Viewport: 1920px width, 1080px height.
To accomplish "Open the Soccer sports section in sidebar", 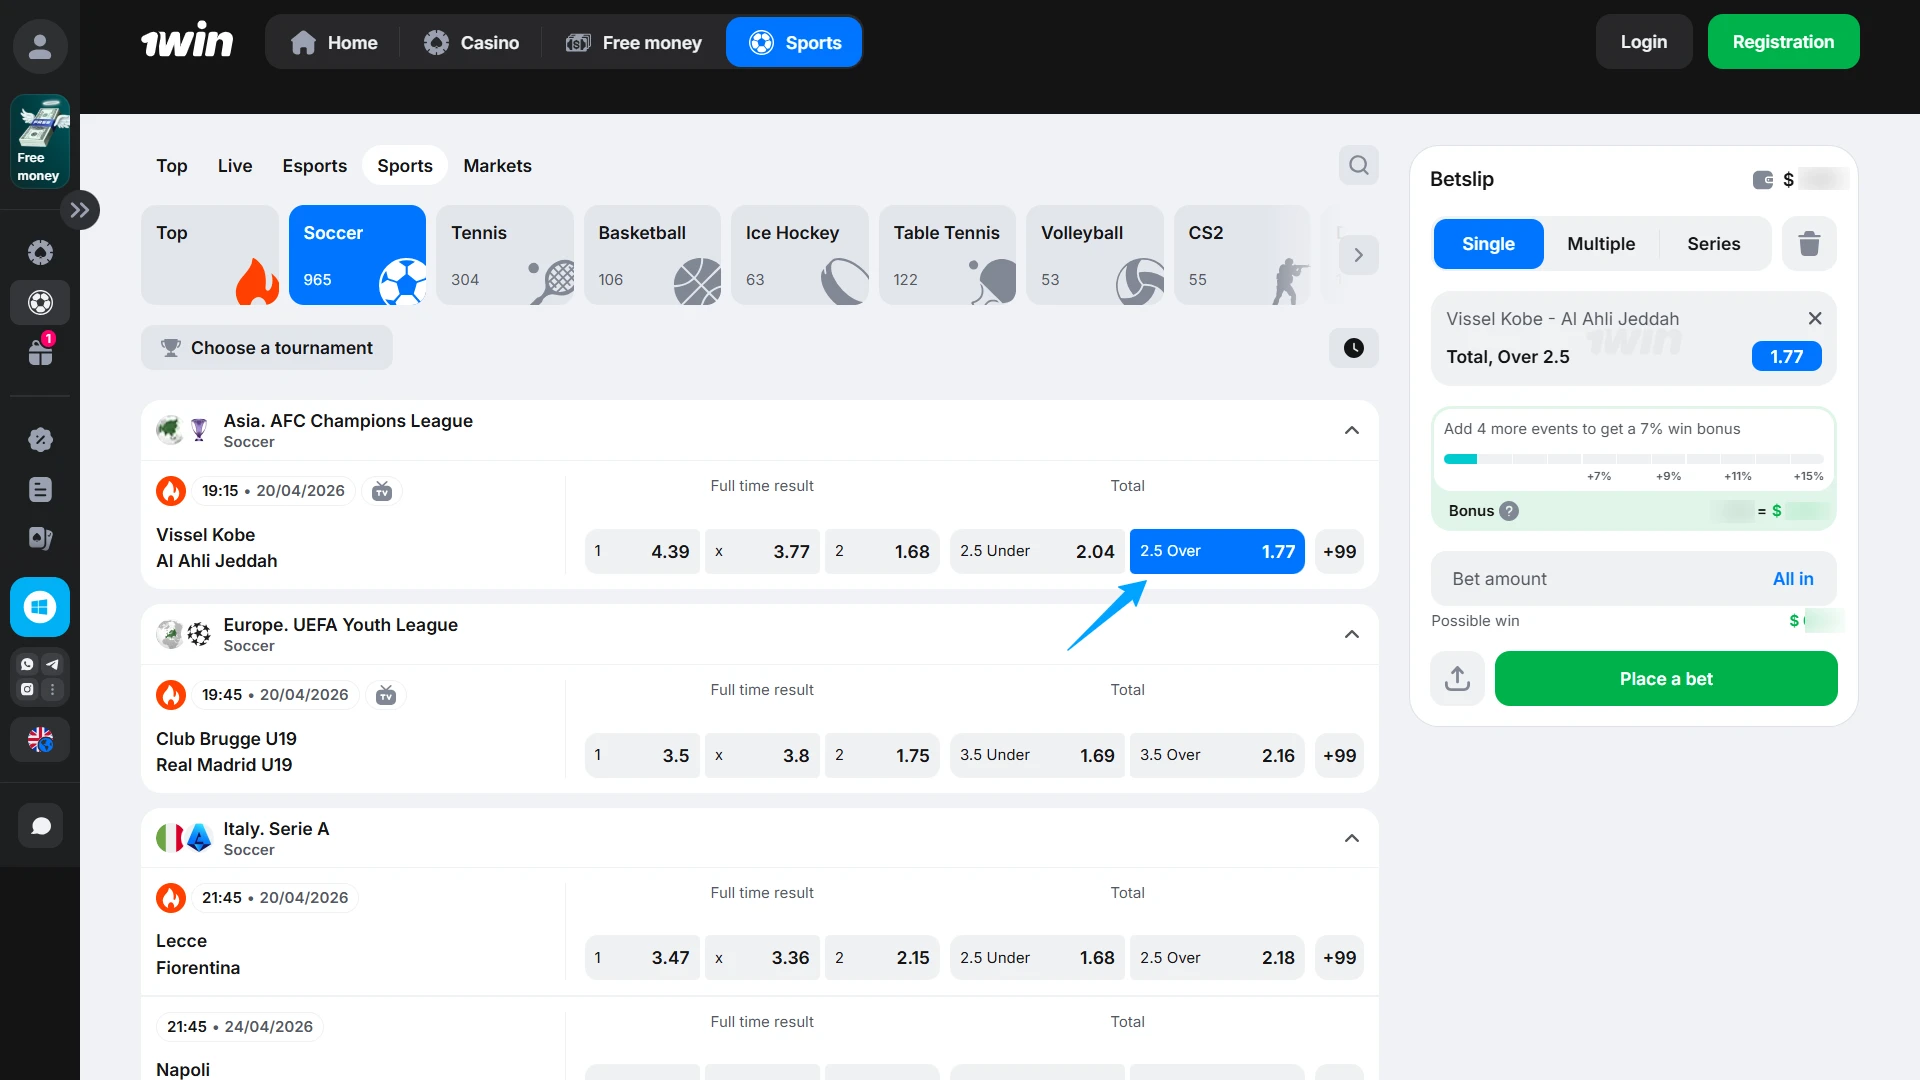I will click(40, 303).
